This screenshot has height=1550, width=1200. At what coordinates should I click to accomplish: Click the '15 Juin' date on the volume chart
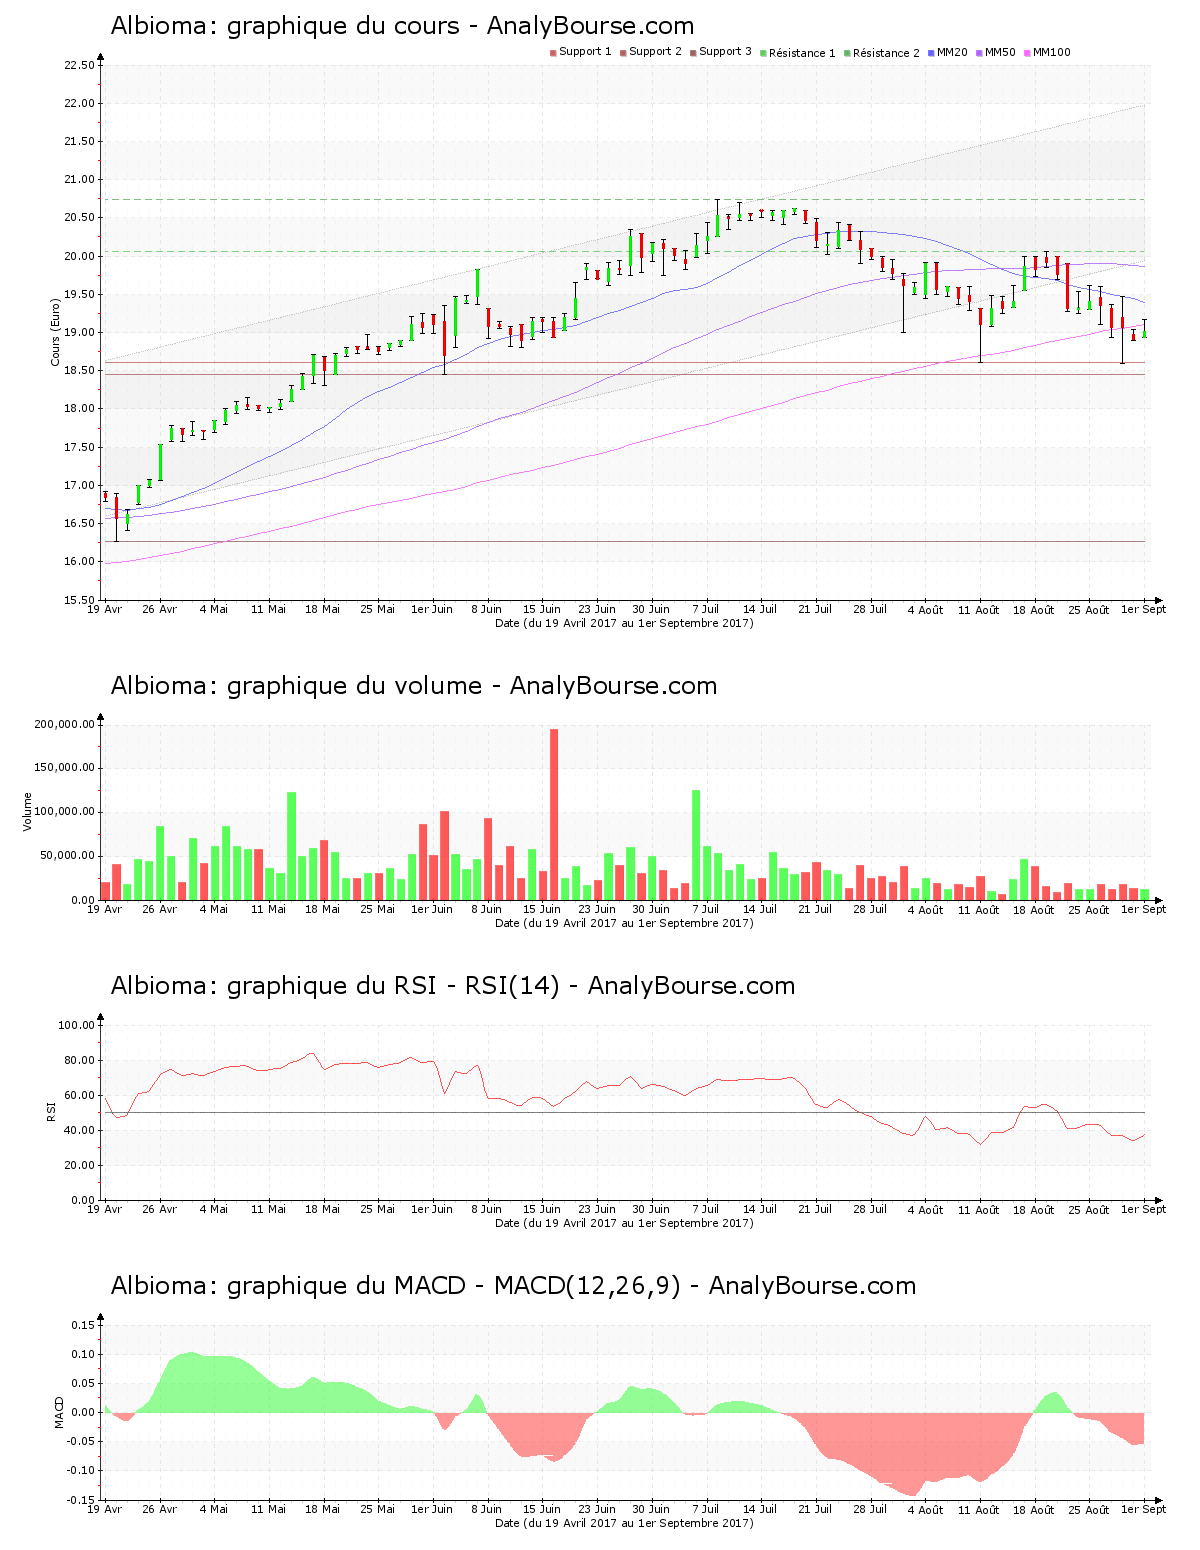click(542, 910)
